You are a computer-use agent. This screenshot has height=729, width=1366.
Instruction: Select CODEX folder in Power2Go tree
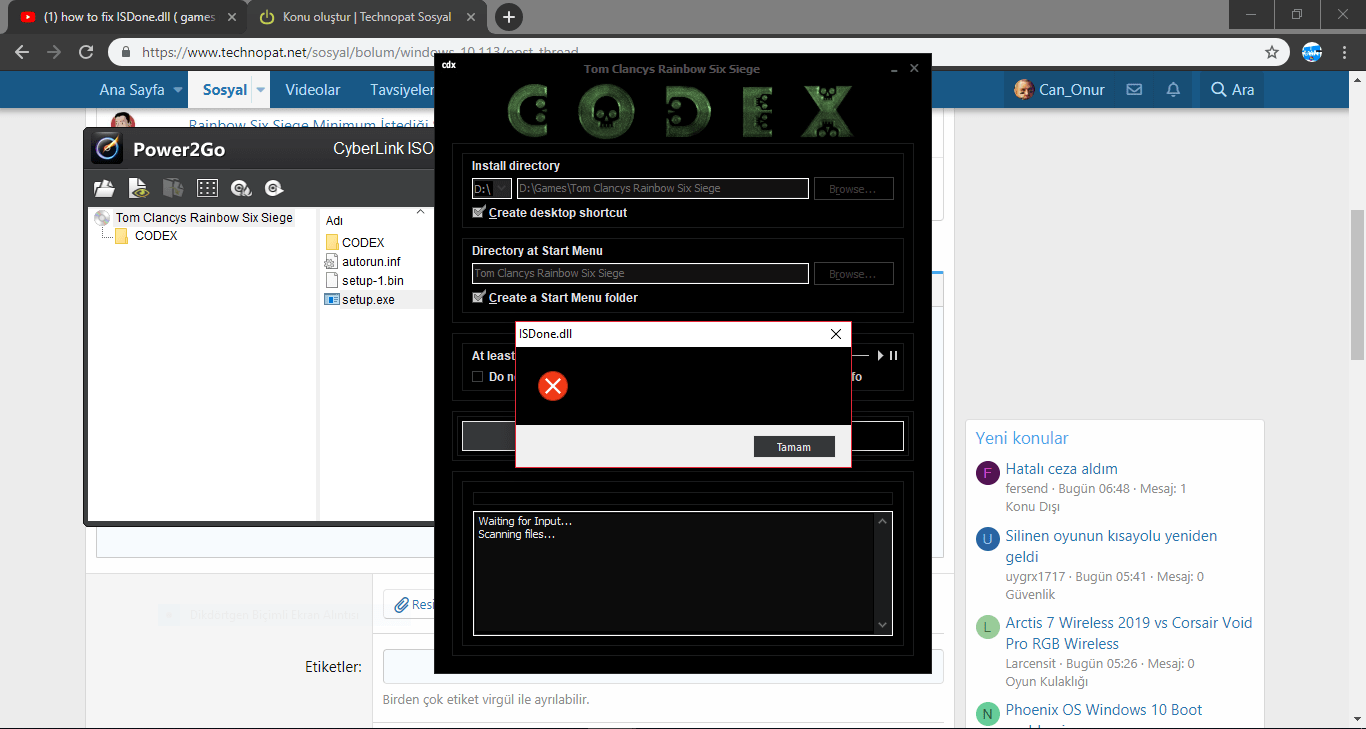click(x=155, y=236)
